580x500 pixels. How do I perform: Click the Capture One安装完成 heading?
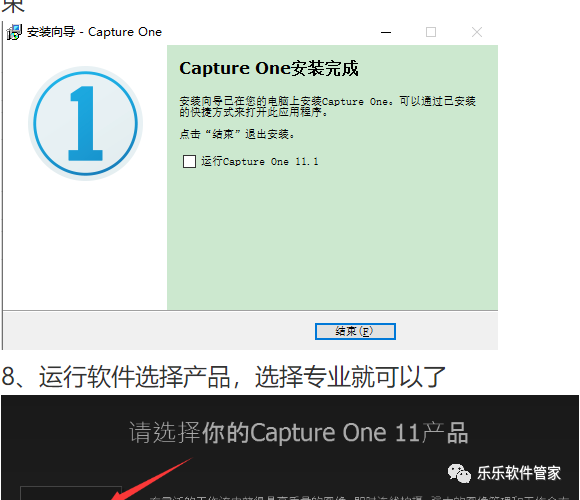(269, 68)
